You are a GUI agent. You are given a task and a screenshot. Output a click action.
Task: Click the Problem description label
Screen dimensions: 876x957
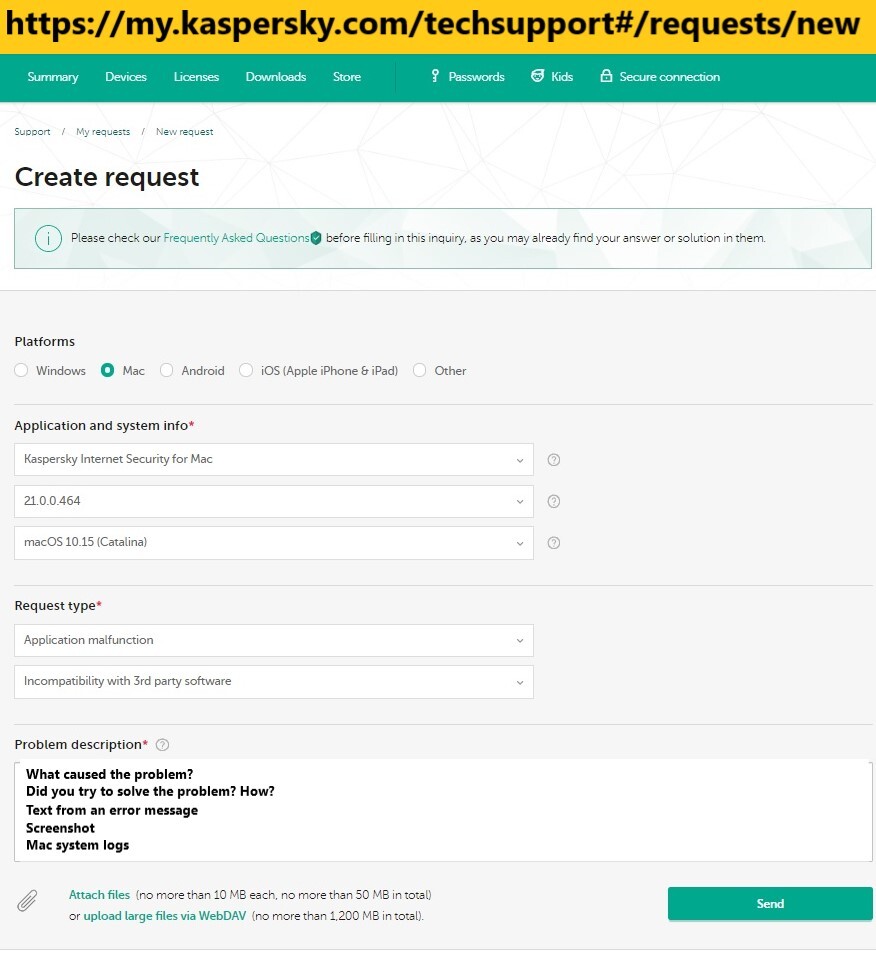coord(78,745)
